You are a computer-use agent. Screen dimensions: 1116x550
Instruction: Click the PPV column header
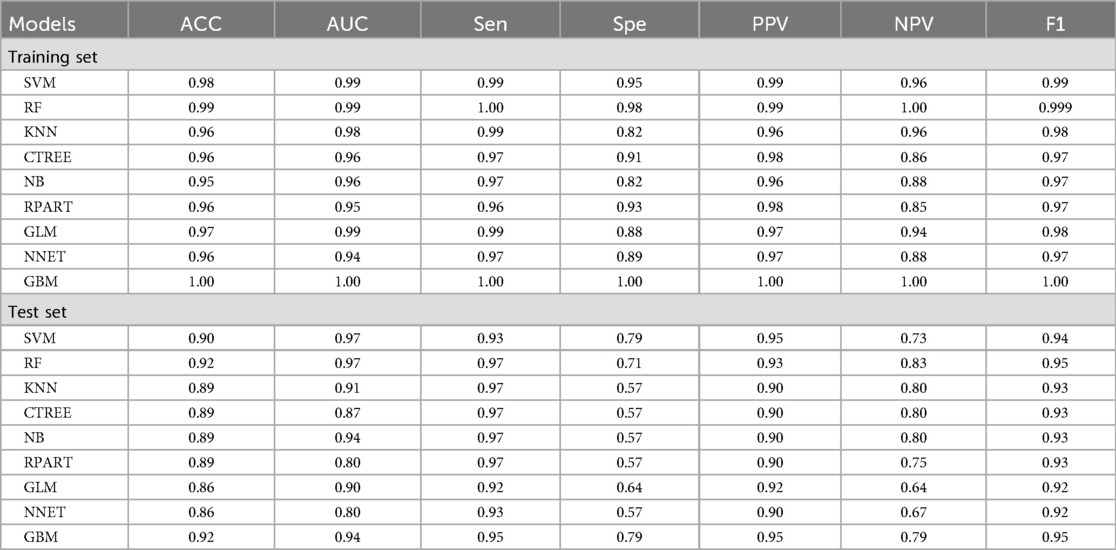coord(771,24)
